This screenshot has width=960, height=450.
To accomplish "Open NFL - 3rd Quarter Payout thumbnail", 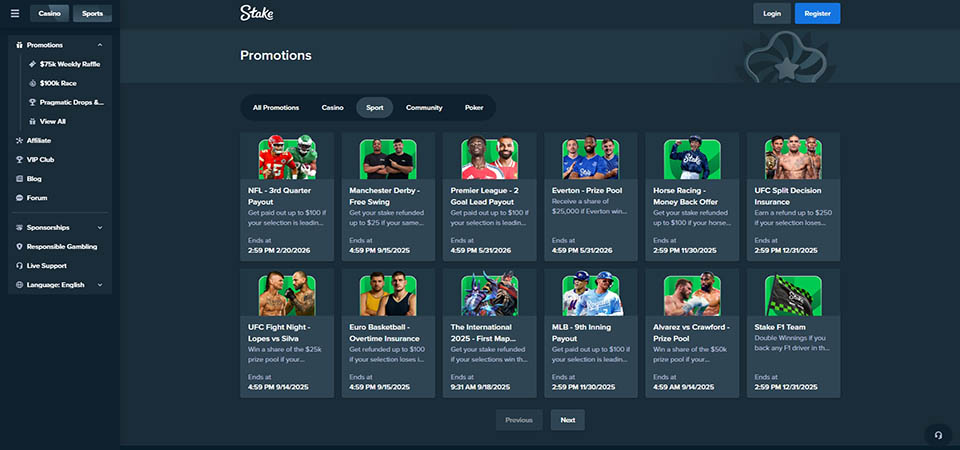I will [287, 157].
